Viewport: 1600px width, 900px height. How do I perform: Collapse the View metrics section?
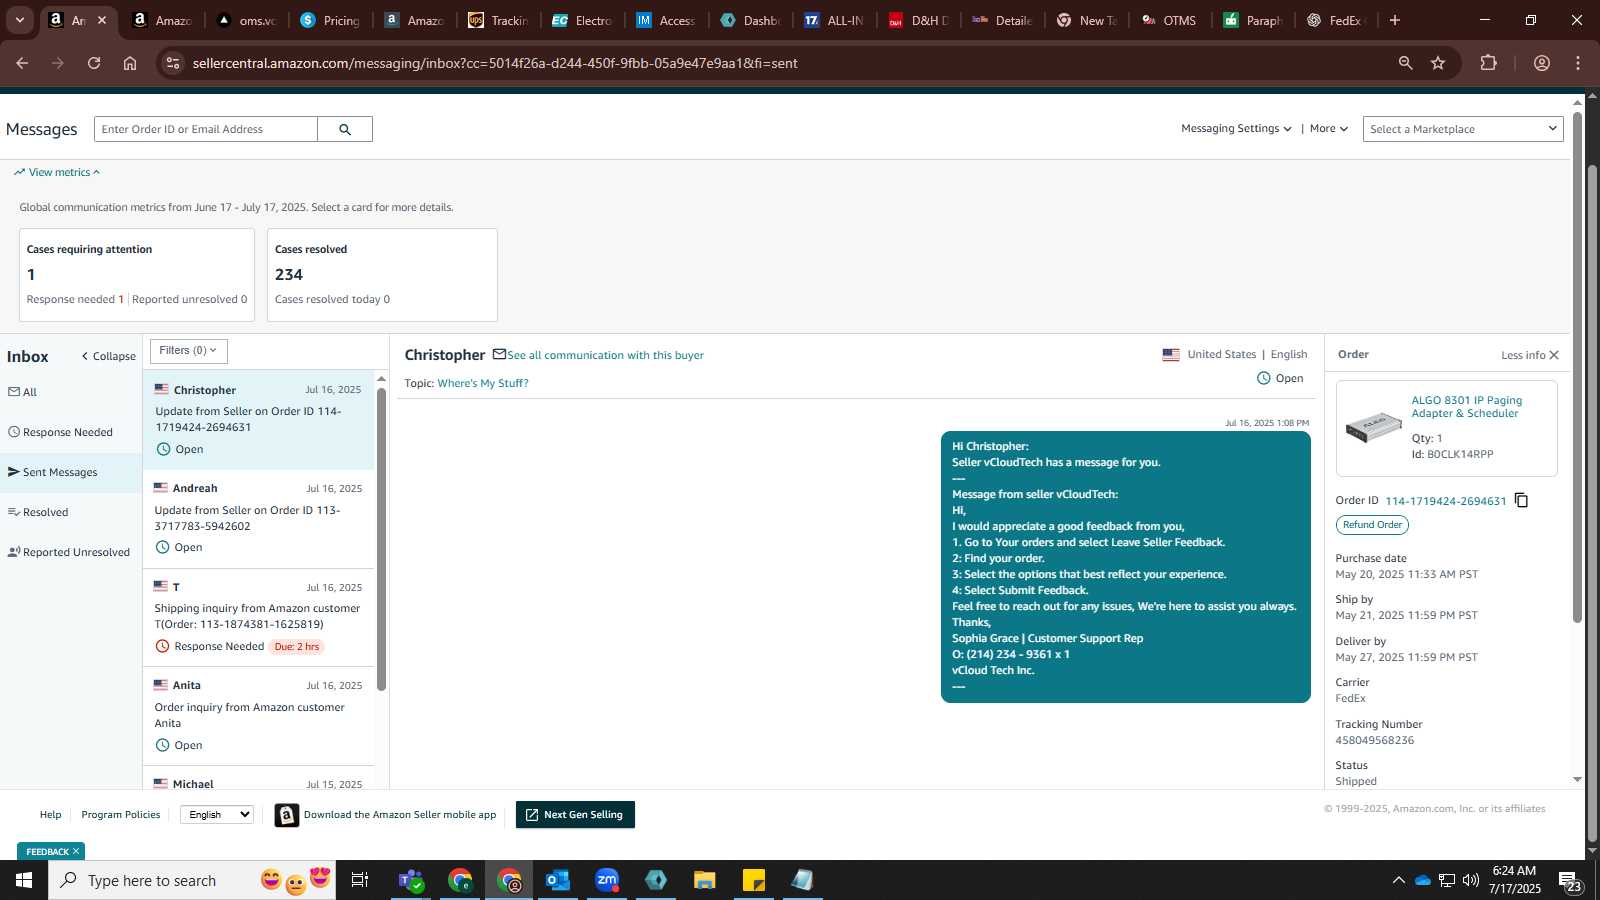pyautogui.click(x=57, y=172)
